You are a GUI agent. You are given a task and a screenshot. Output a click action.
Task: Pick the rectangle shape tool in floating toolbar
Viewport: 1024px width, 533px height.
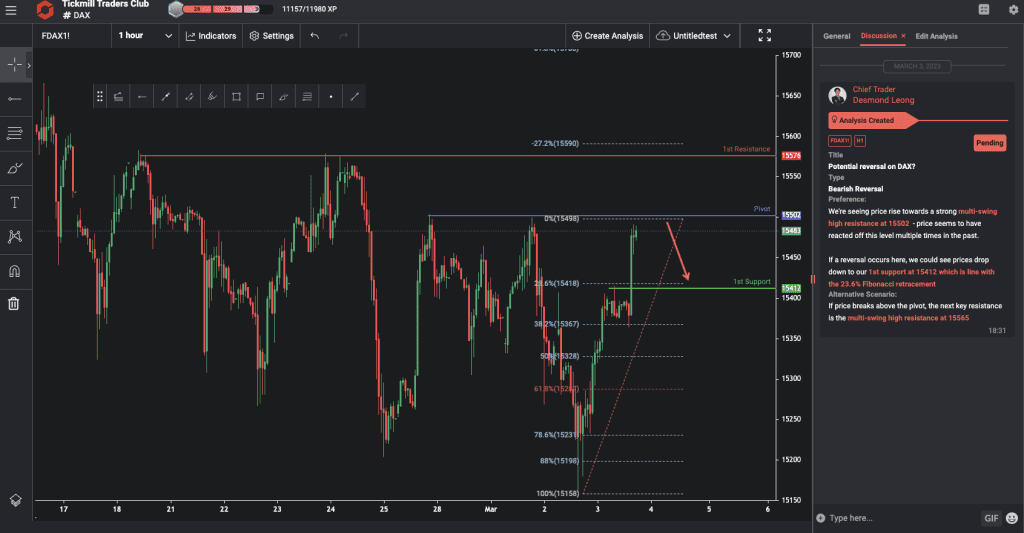pos(236,97)
